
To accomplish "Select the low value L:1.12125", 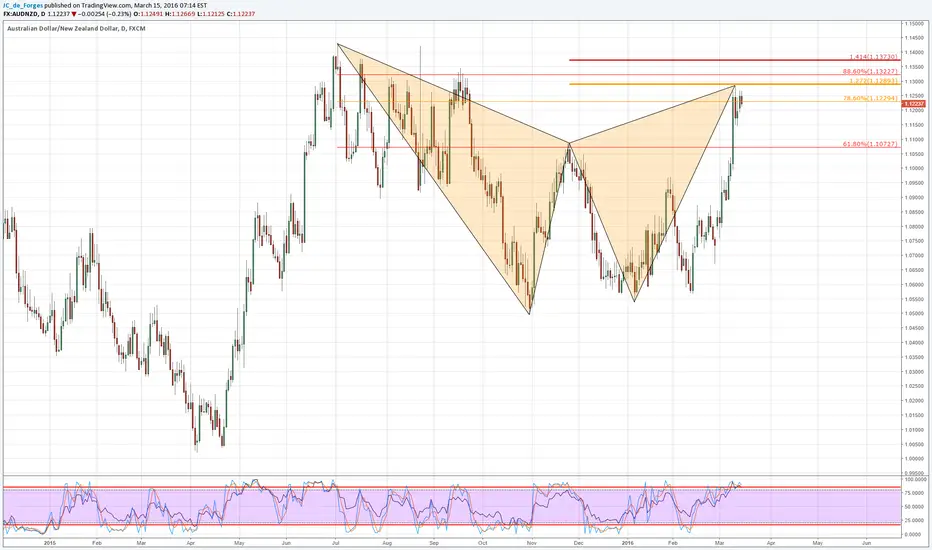I will tap(211, 13).
